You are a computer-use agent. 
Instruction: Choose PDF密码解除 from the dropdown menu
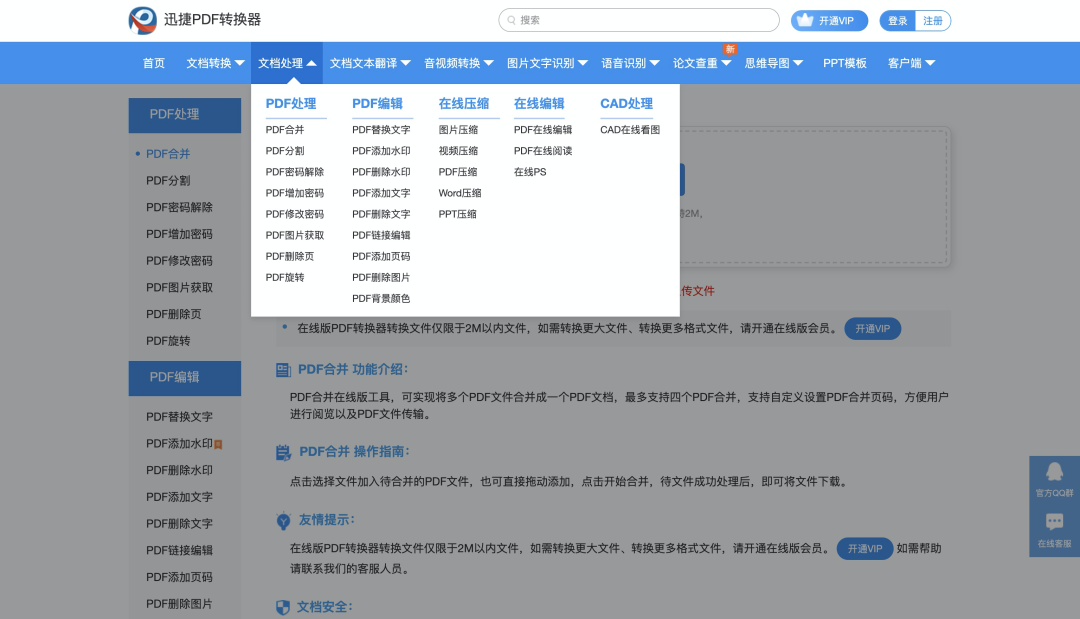(x=295, y=172)
